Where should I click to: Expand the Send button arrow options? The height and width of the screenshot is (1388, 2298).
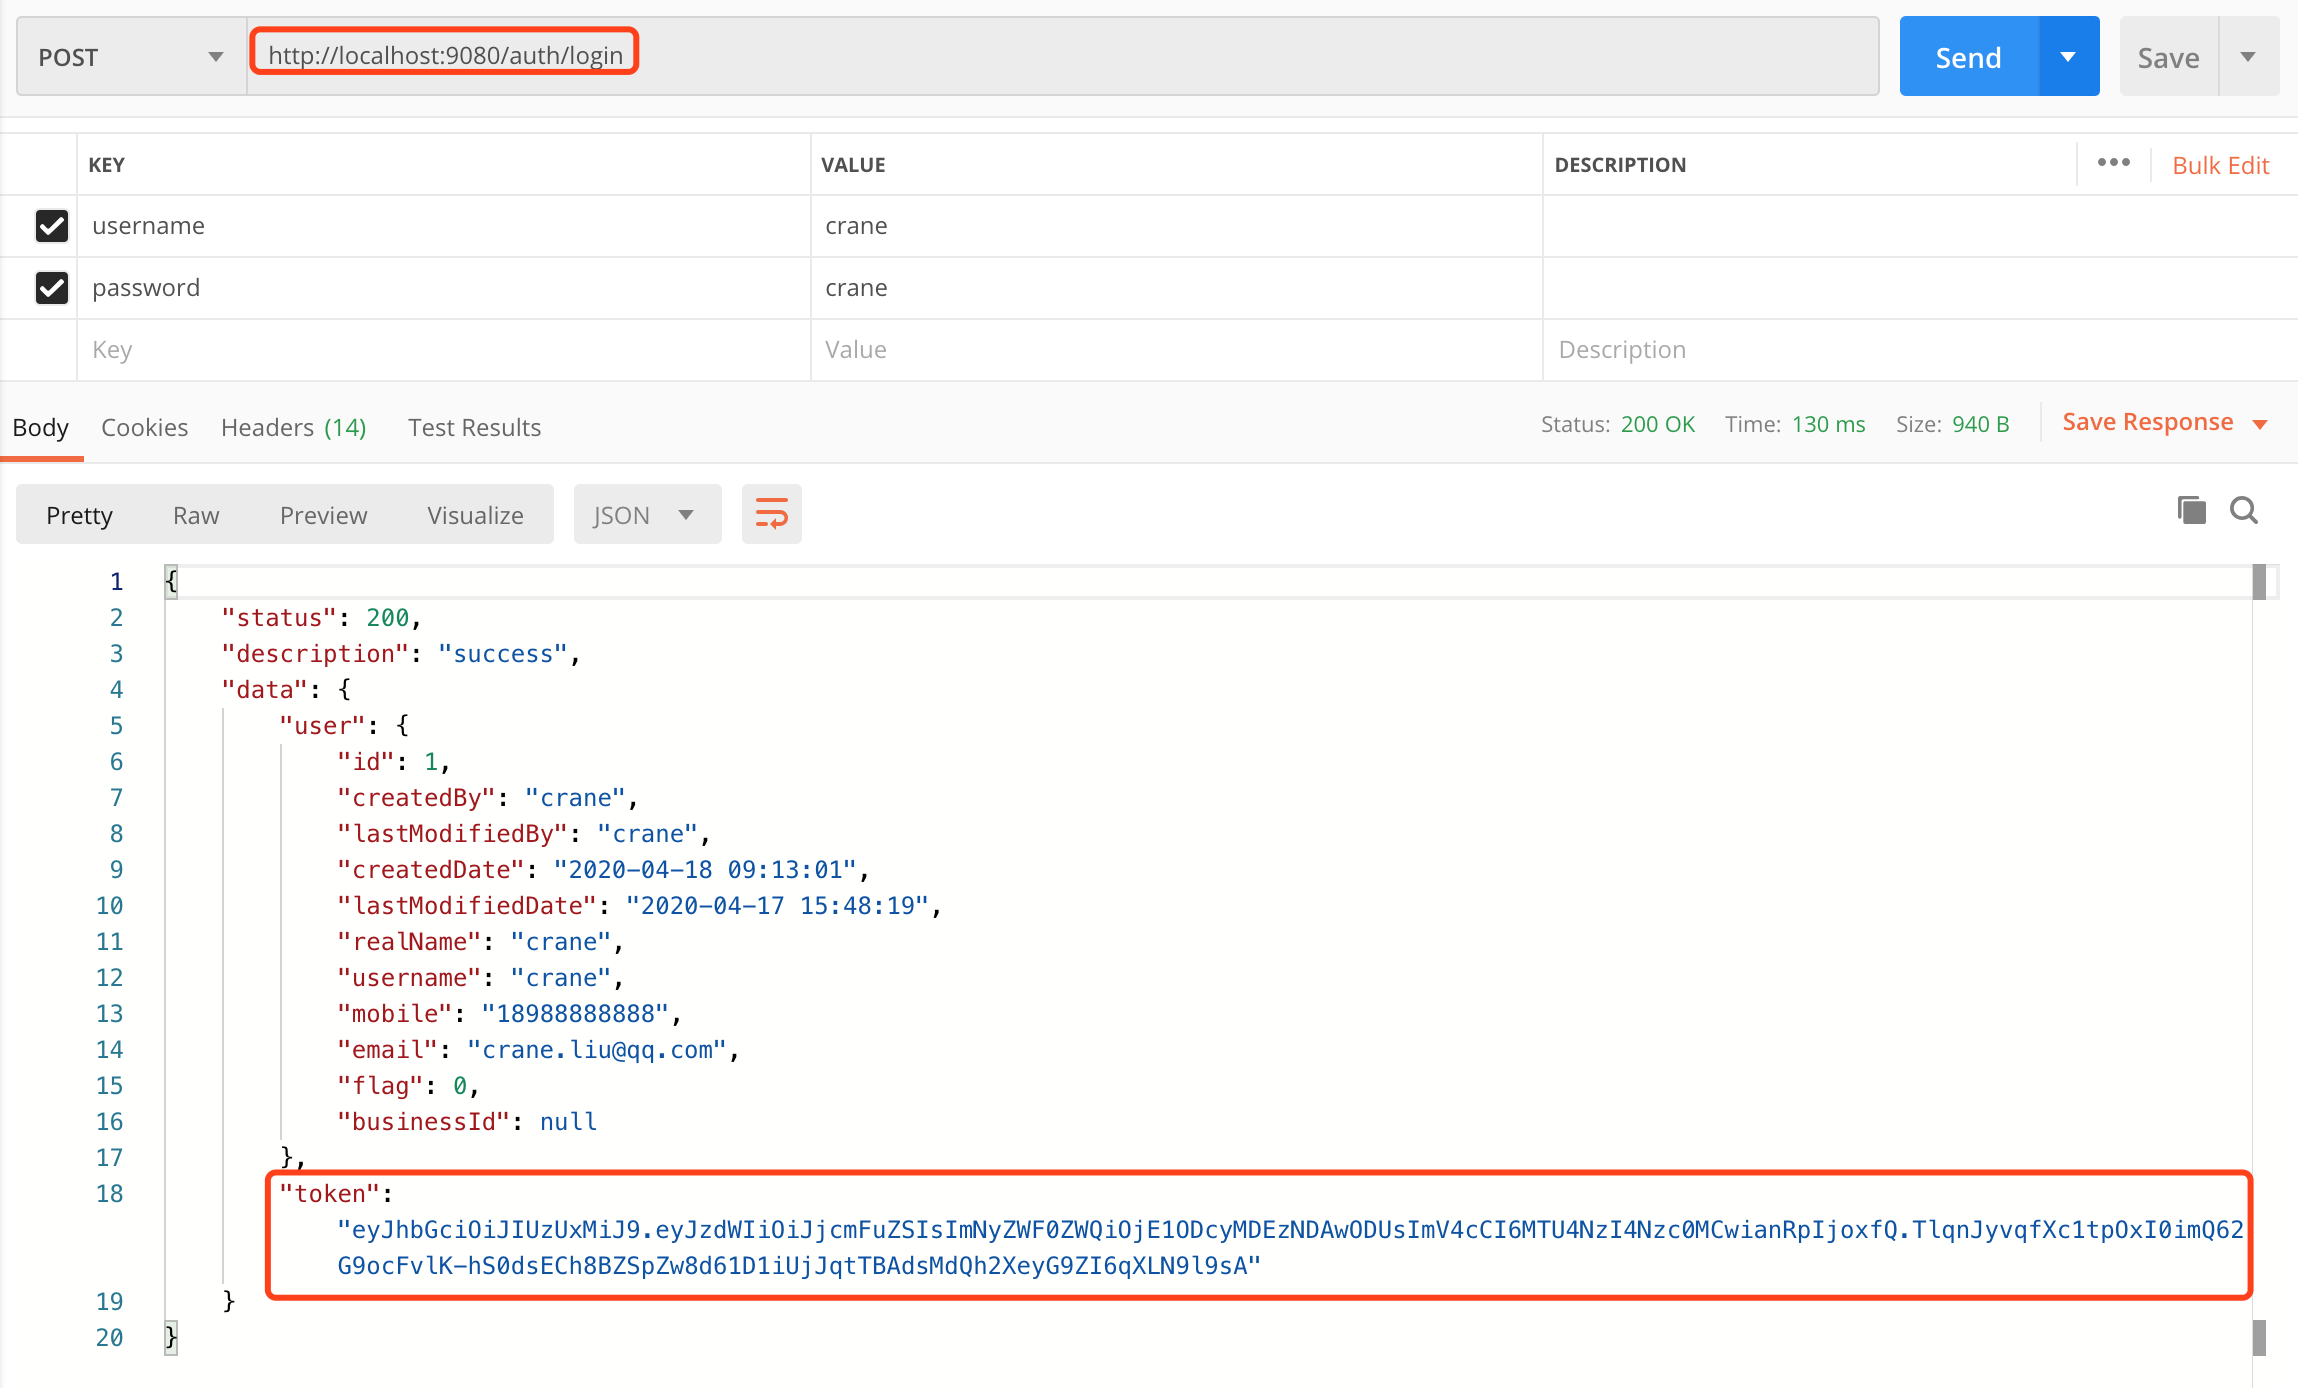tap(2068, 57)
